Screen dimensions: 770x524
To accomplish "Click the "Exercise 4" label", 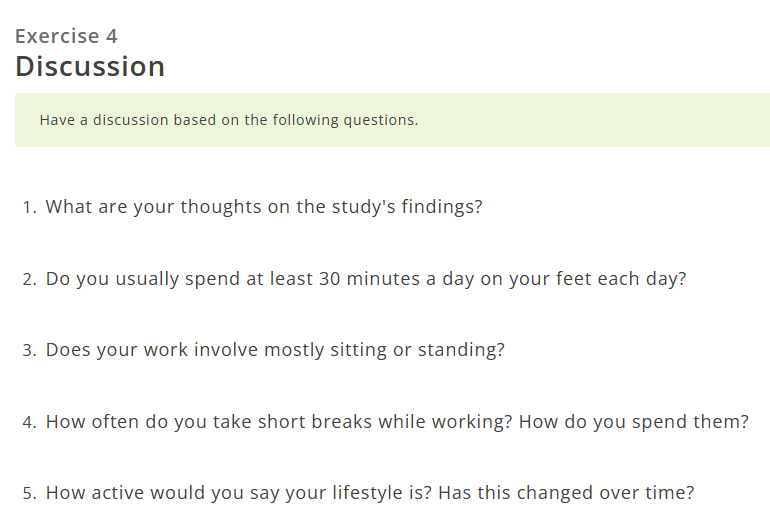I will coord(66,36).
